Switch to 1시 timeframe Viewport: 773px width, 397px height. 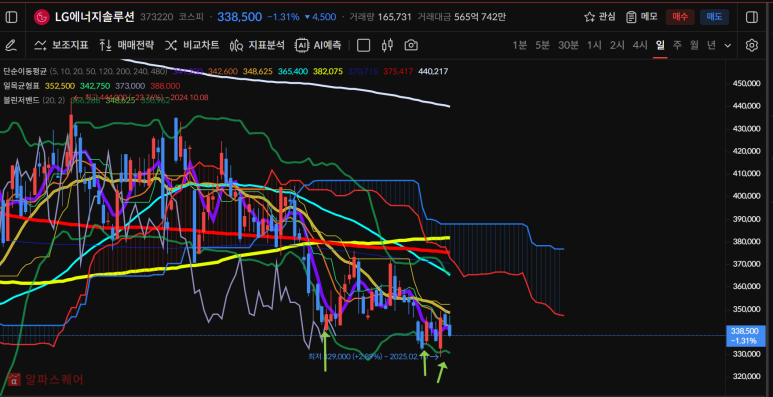coord(594,45)
